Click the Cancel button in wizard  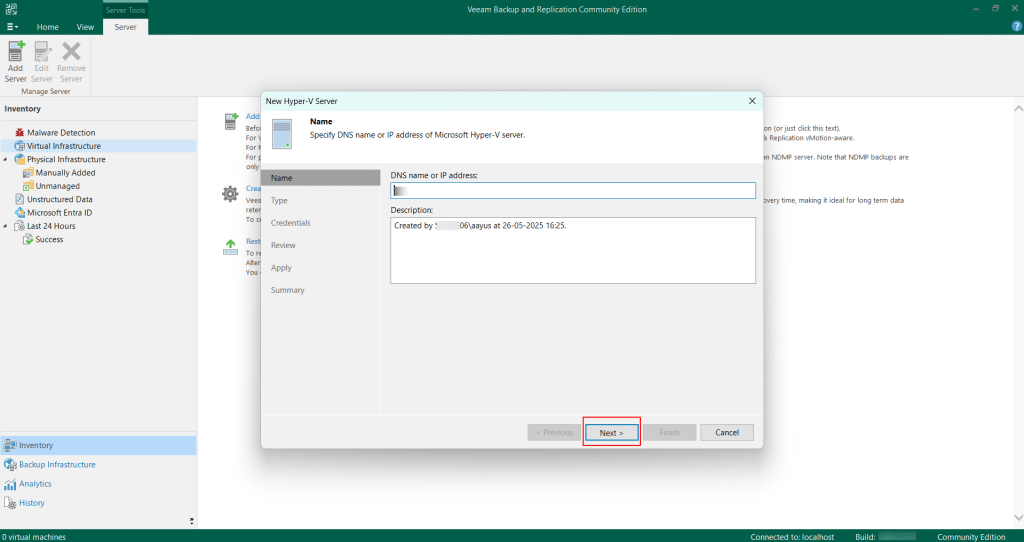point(727,432)
